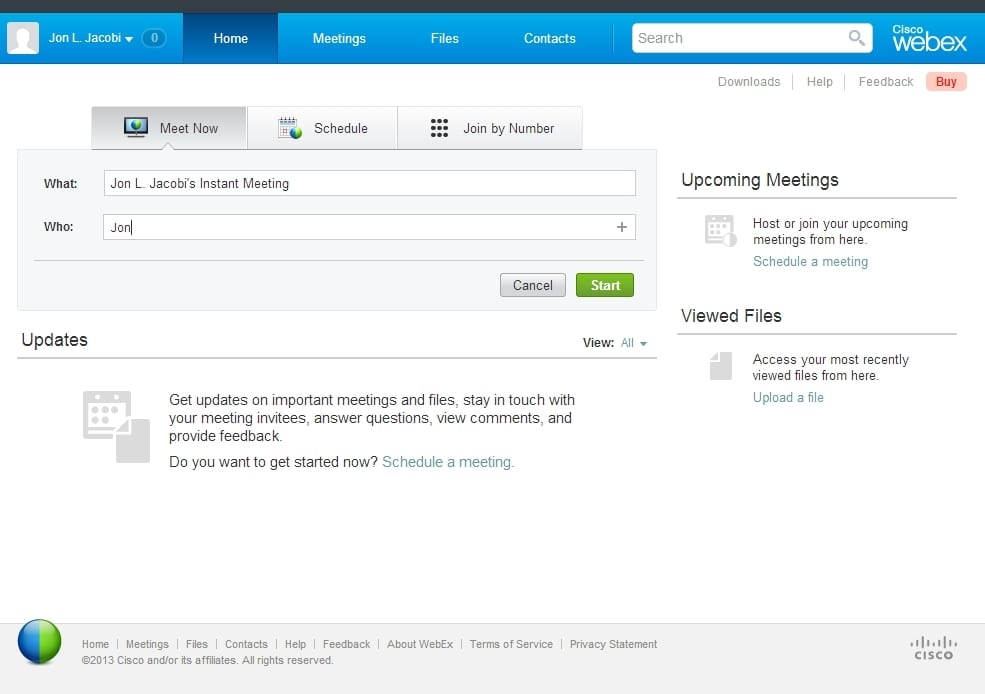
Task: Switch to the Meetings tab
Action: coord(338,37)
